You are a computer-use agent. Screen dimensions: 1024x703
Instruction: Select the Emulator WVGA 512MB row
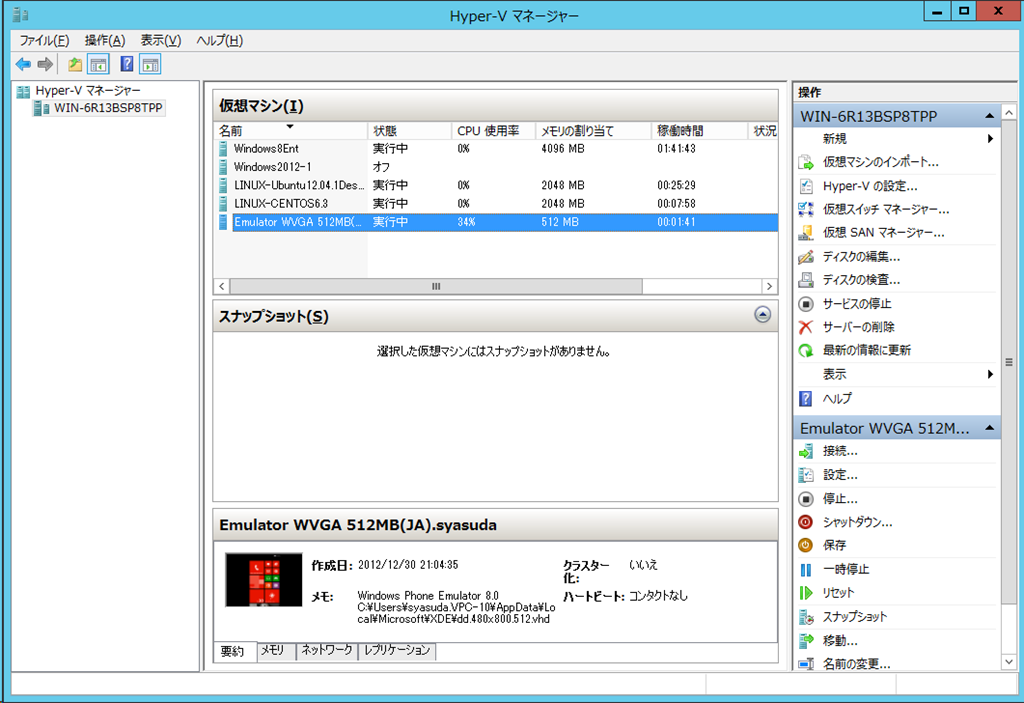(495, 222)
